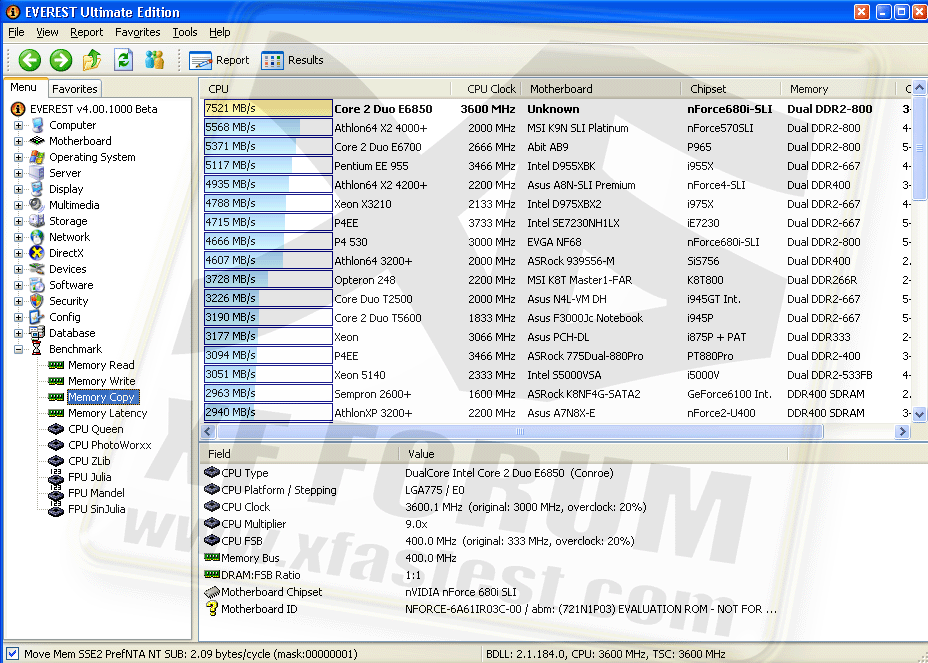Open the Favorites menu
Image resolution: width=928 pixels, height=663 pixels.
coord(138,33)
